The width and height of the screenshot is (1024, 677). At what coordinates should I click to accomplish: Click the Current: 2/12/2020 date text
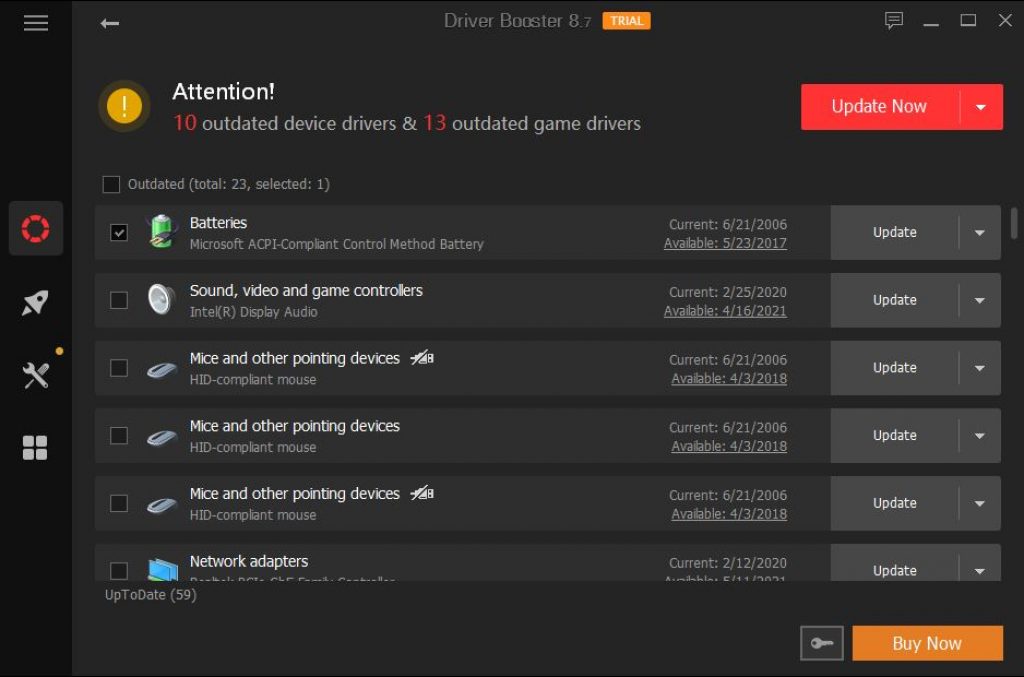pyautogui.click(x=728, y=563)
